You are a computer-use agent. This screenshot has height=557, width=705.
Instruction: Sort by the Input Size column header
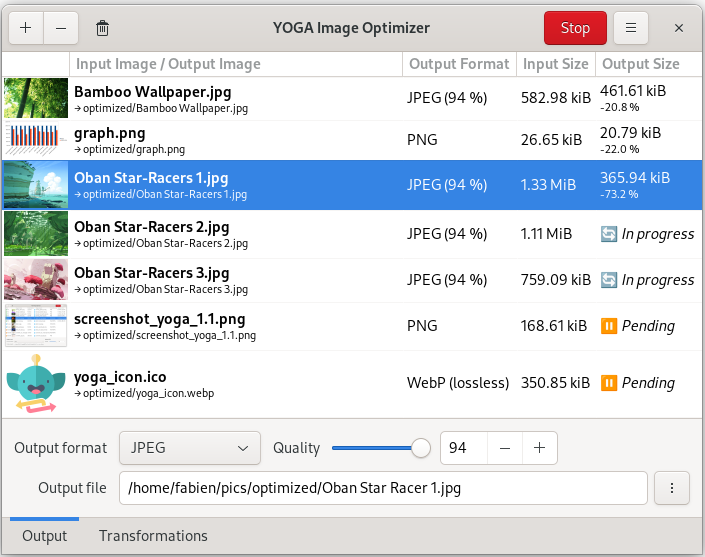point(555,64)
